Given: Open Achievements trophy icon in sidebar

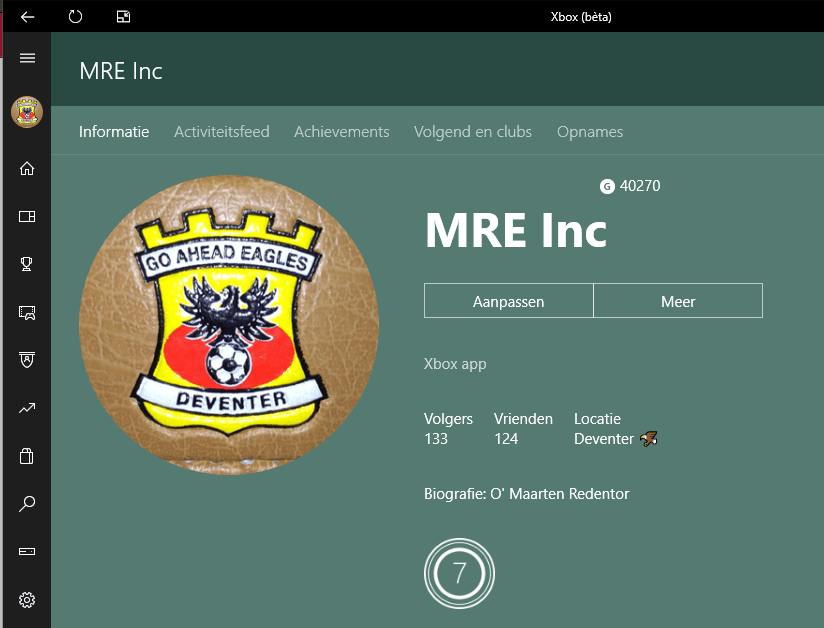Looking at the screenshot, I should coord(27,264).
